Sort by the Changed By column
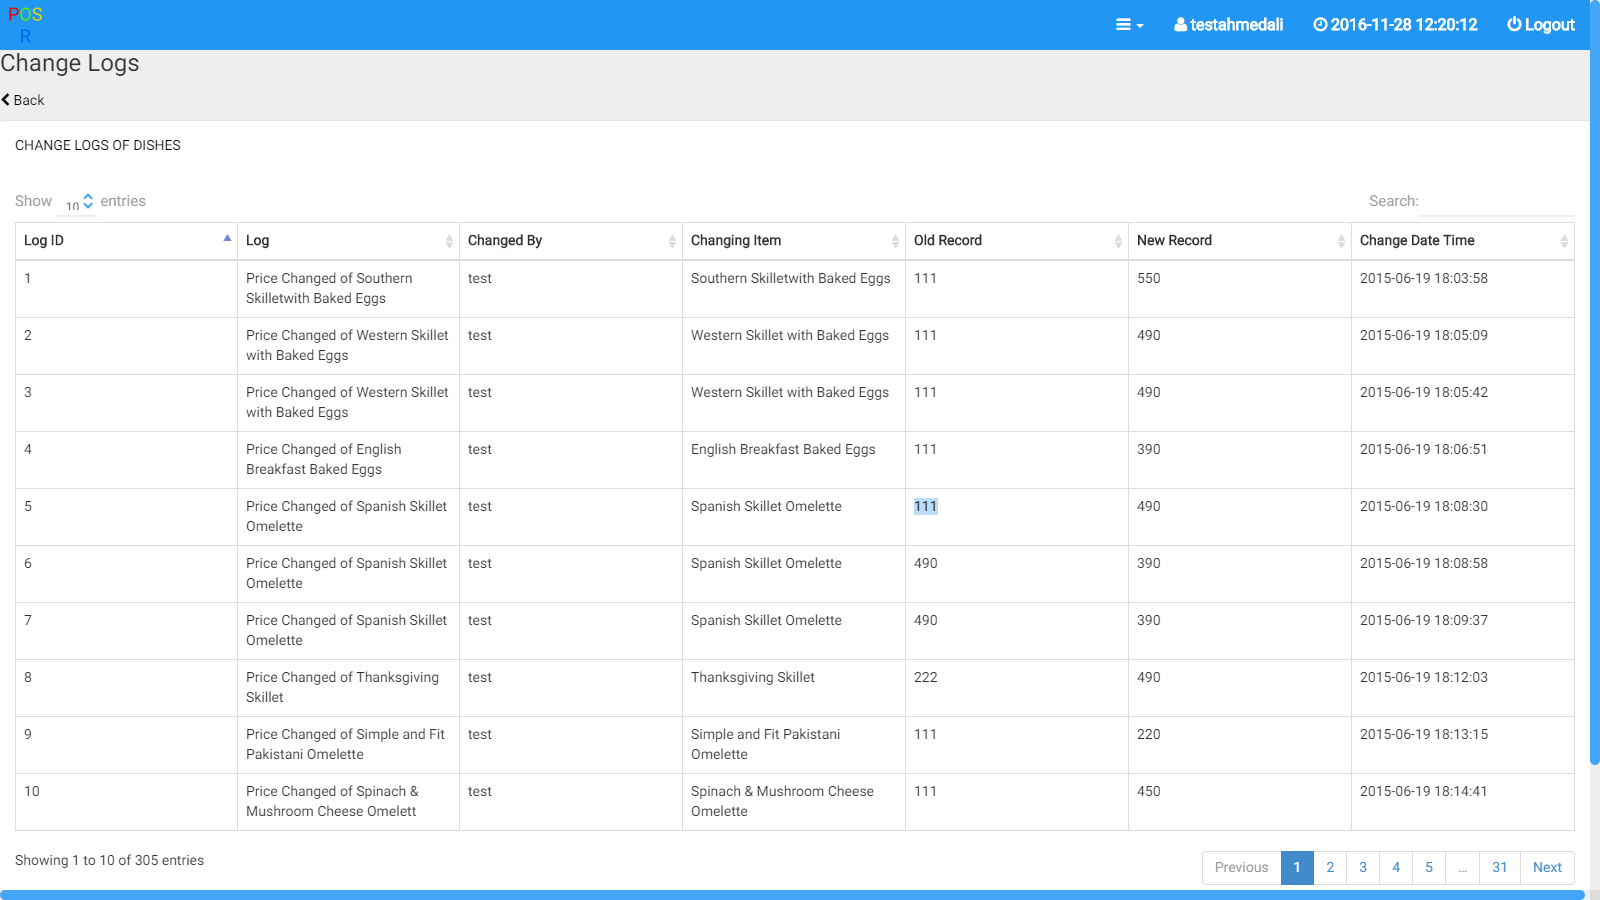 pyautogui.click(x=570, y=241)
